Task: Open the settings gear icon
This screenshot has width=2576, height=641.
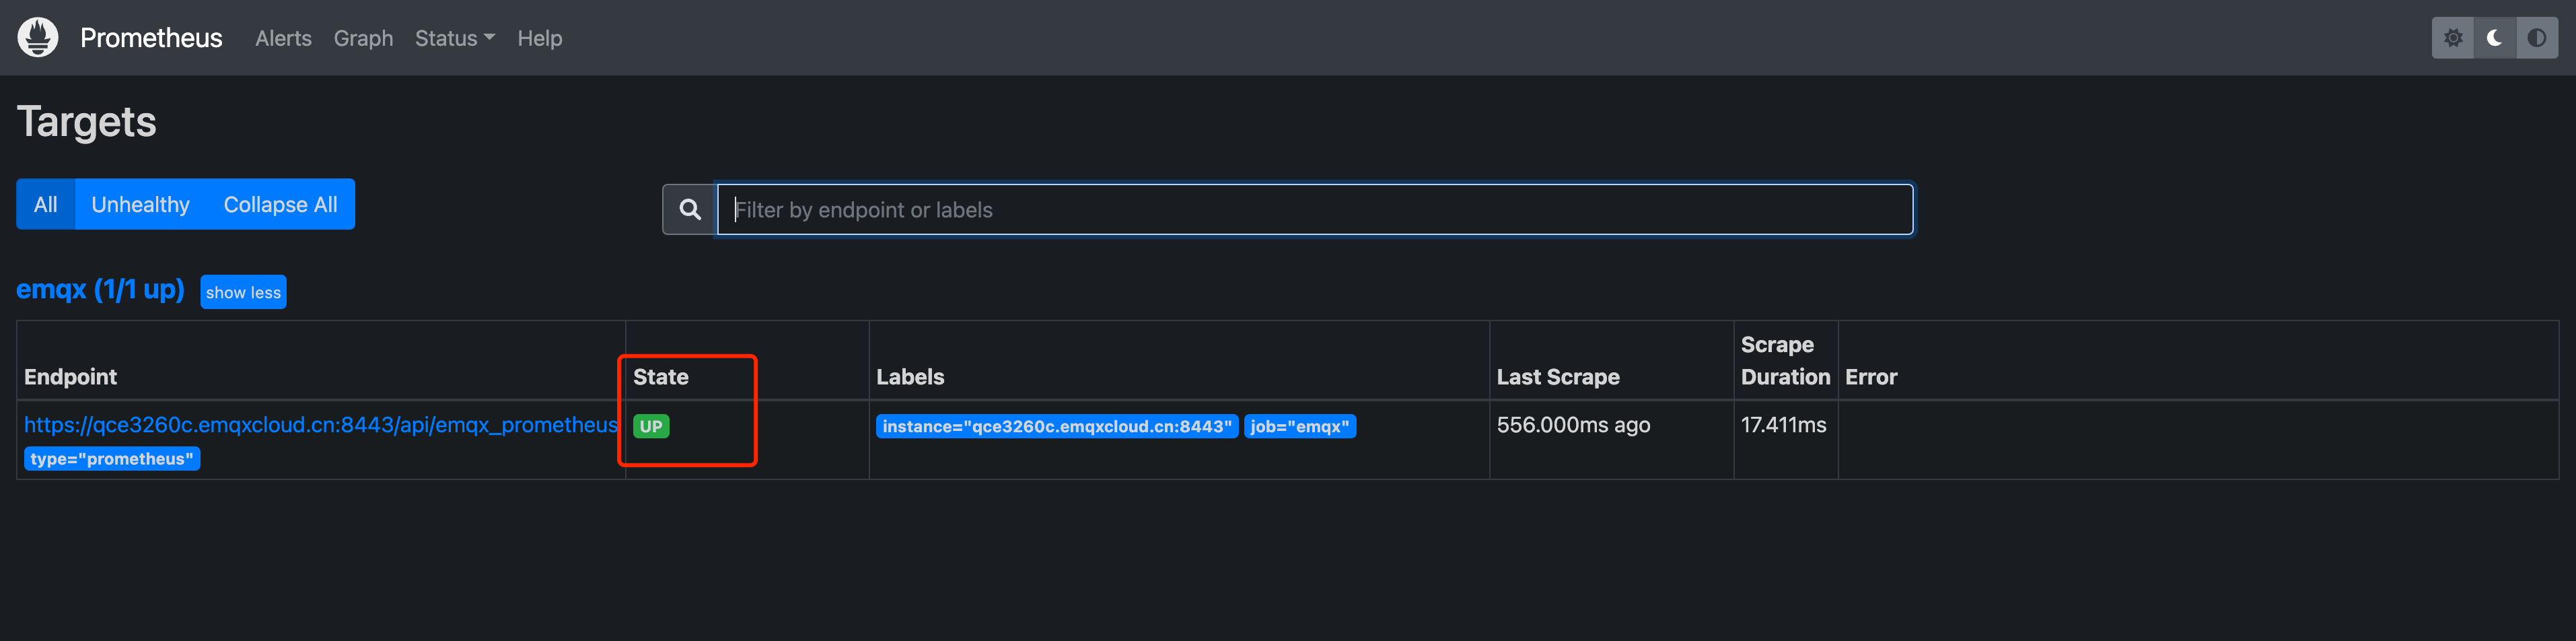Action: 2452,38
